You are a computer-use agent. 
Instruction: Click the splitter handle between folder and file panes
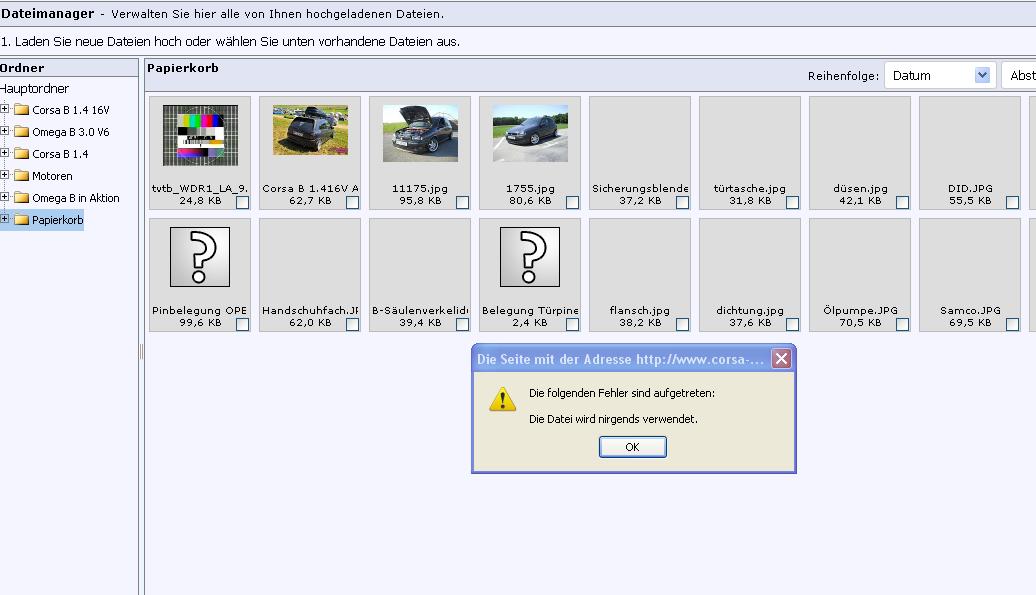141,351
